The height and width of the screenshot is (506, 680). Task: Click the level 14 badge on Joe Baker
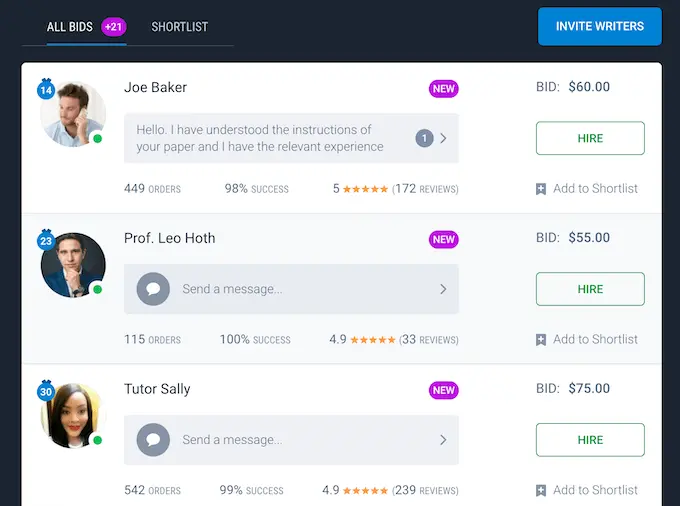(x=46, y=89)
